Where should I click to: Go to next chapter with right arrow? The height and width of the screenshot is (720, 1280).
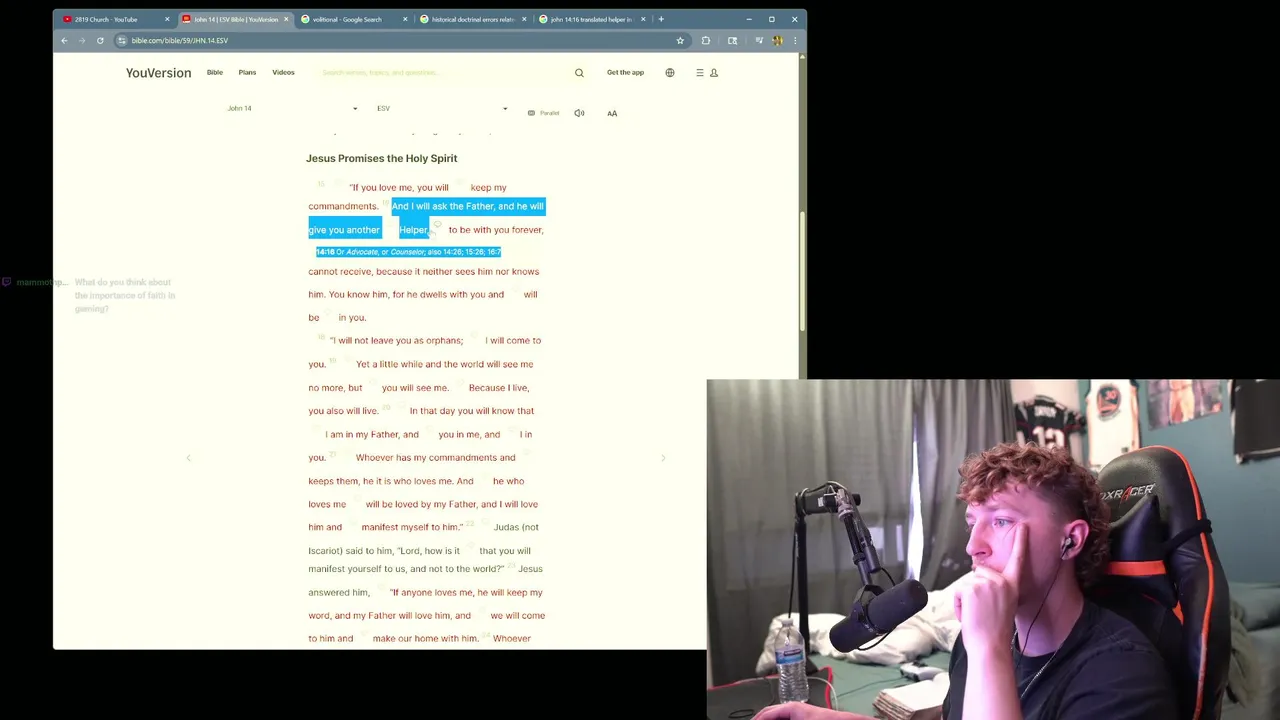[663, 458]
